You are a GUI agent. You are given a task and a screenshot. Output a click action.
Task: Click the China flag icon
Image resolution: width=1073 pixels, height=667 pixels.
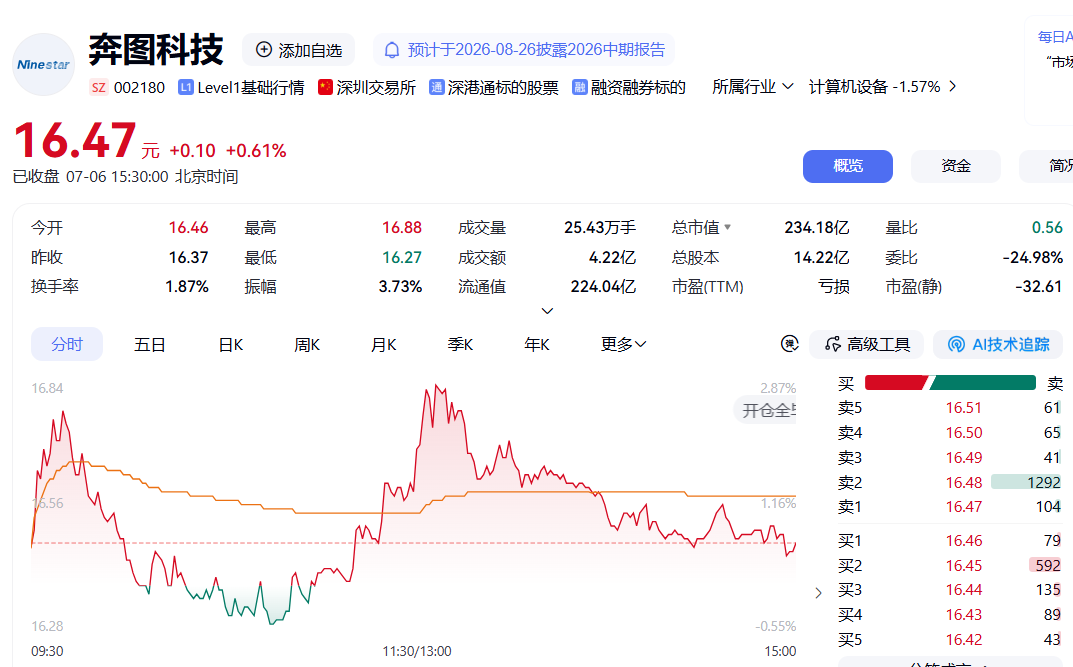(325, 88)
